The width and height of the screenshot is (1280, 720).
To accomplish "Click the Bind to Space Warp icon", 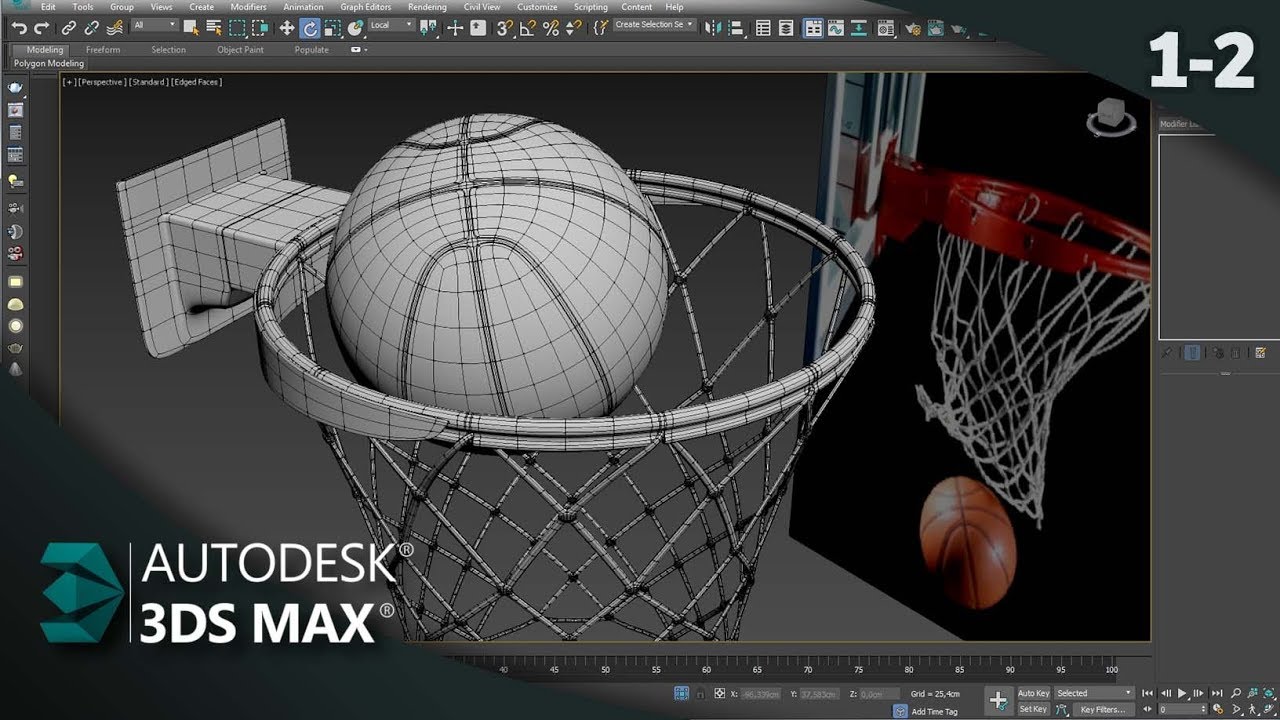I will click(x=115, y=28).
